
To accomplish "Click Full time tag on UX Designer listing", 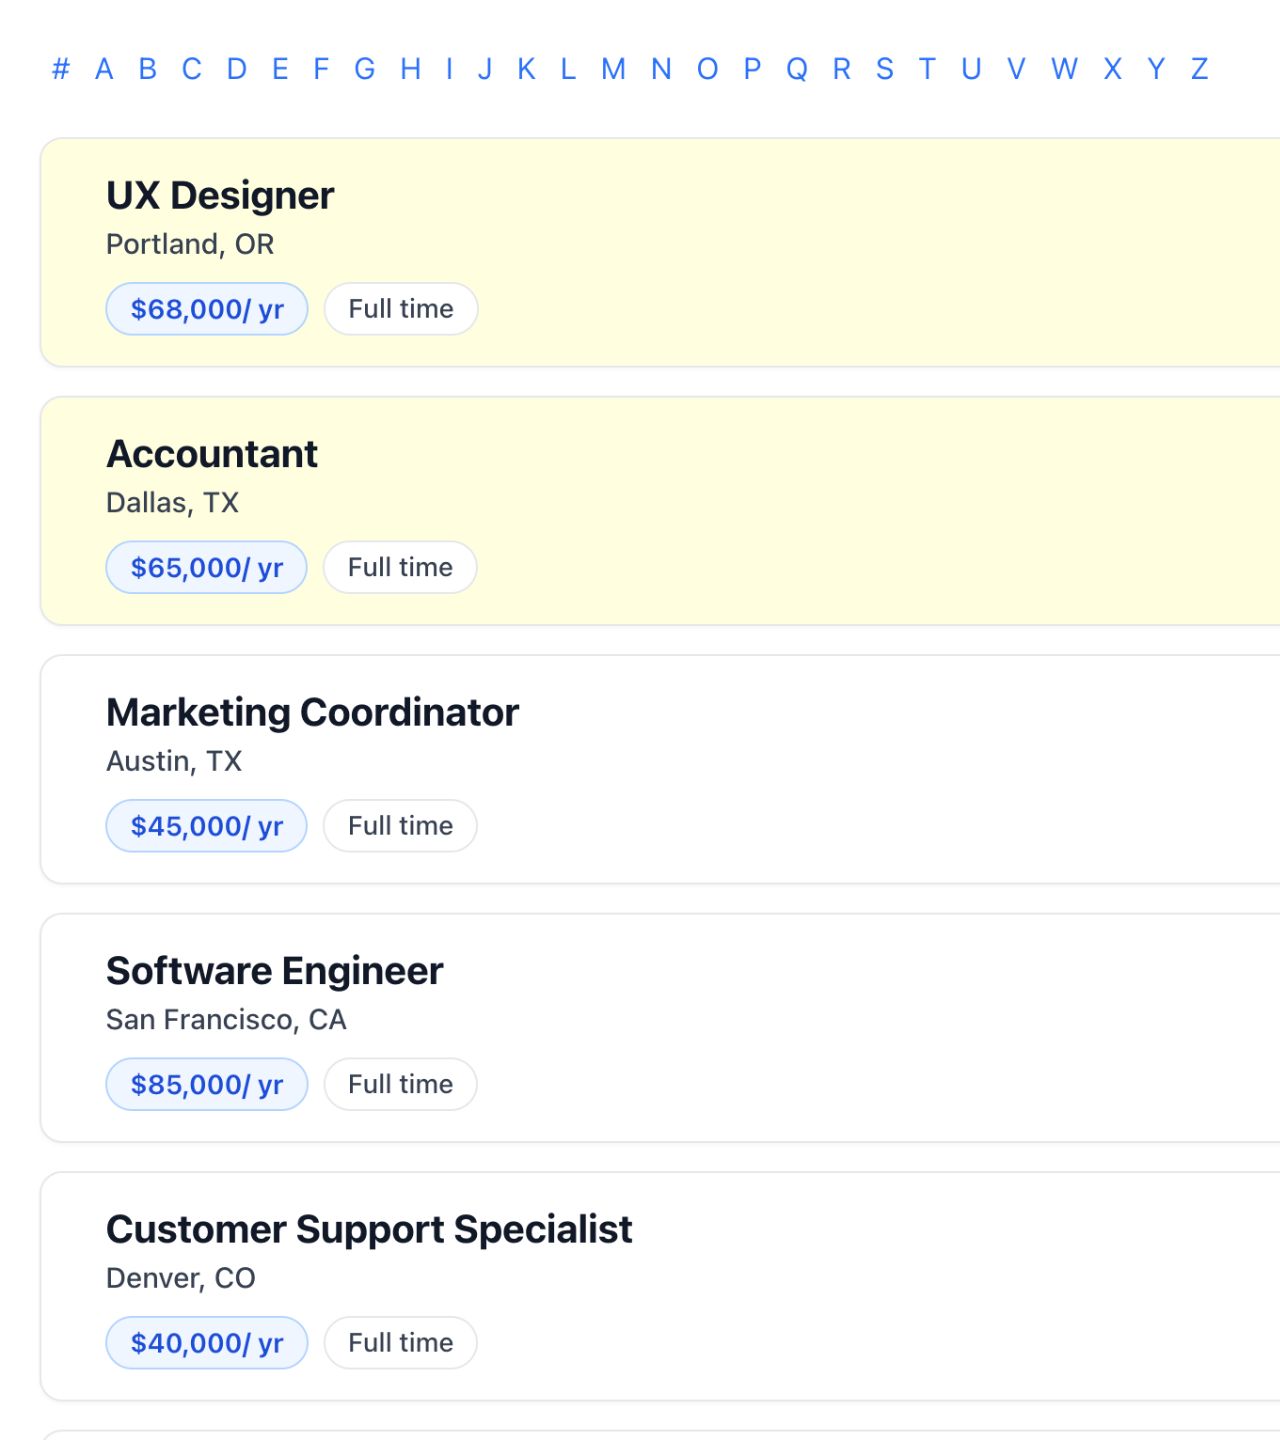I will 400,309.
